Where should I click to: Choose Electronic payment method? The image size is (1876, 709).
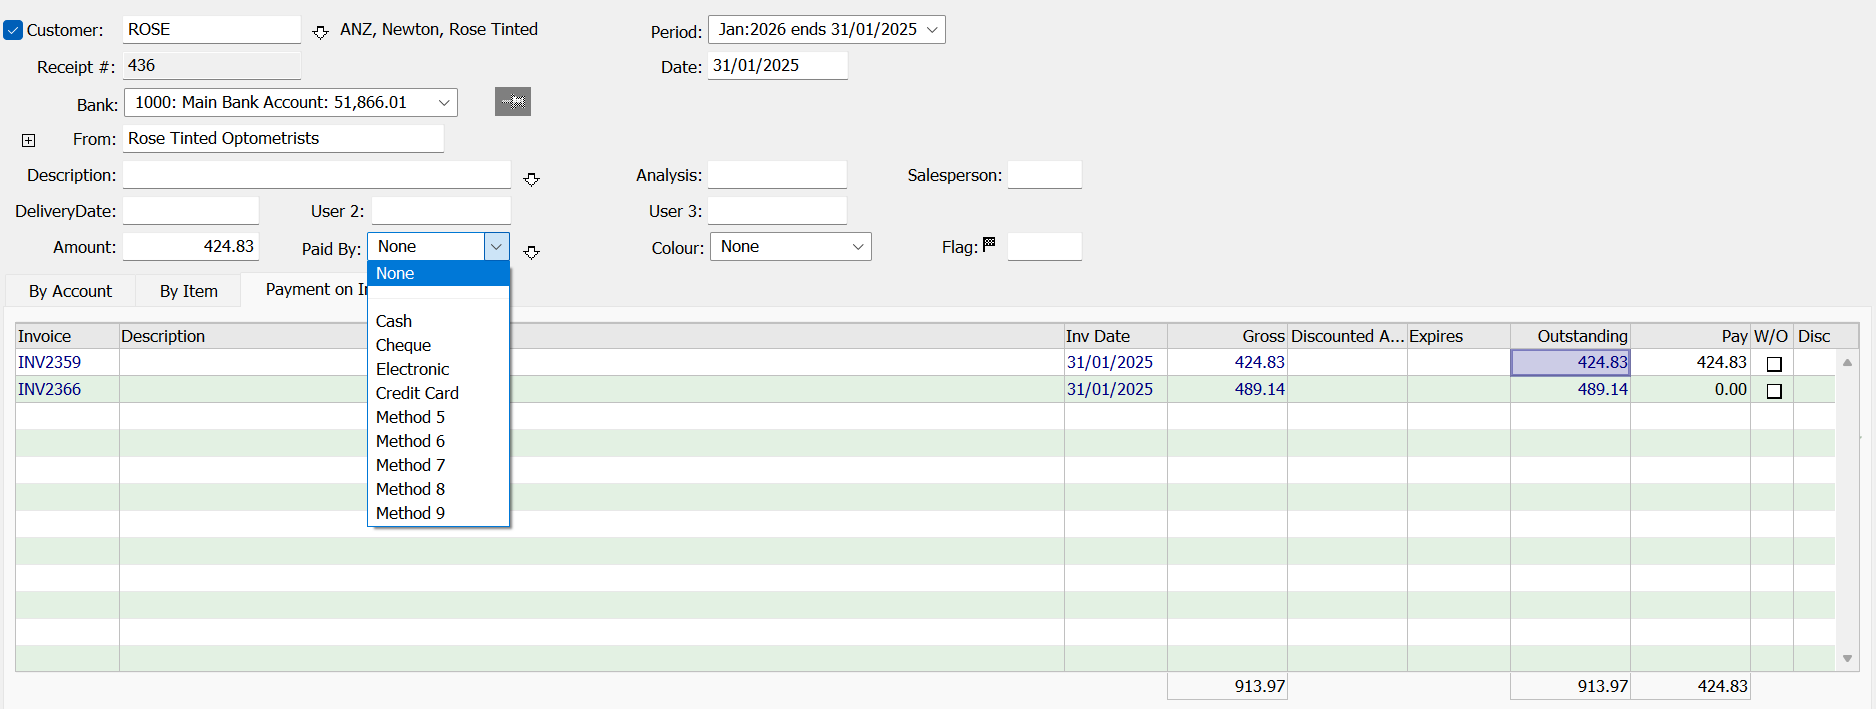pyautogui.click(x=439, y=369)
